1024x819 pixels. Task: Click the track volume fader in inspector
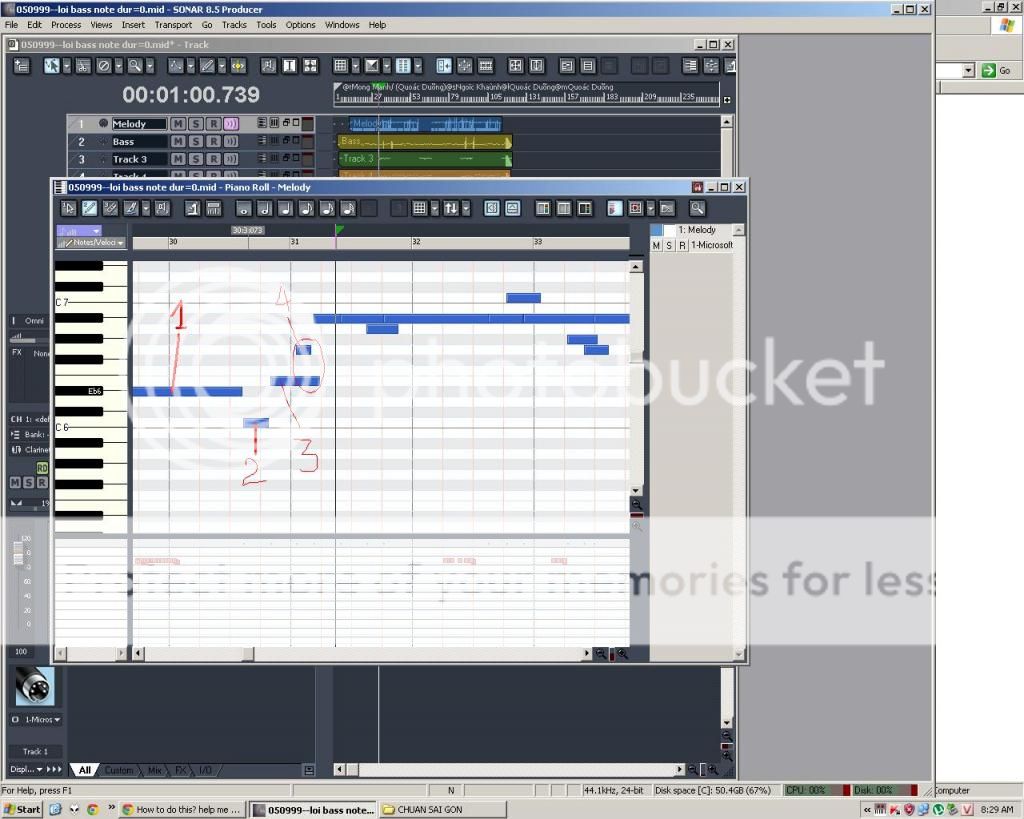15,555
